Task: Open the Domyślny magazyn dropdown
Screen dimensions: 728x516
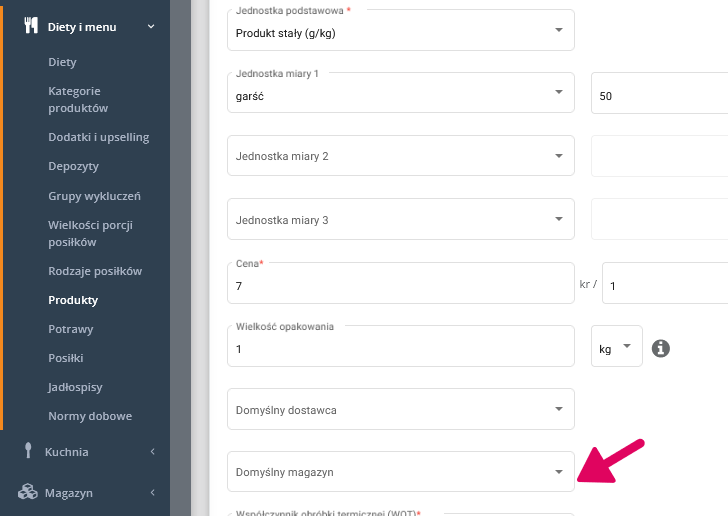Action: [400, 472]
